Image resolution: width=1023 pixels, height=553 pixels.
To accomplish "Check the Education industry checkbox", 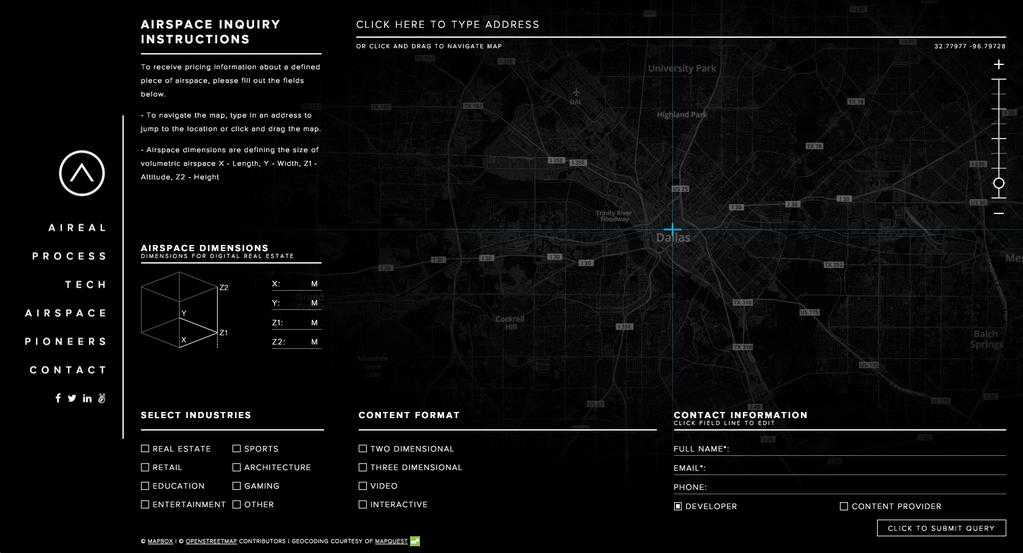I will click(x=145, y=486).
